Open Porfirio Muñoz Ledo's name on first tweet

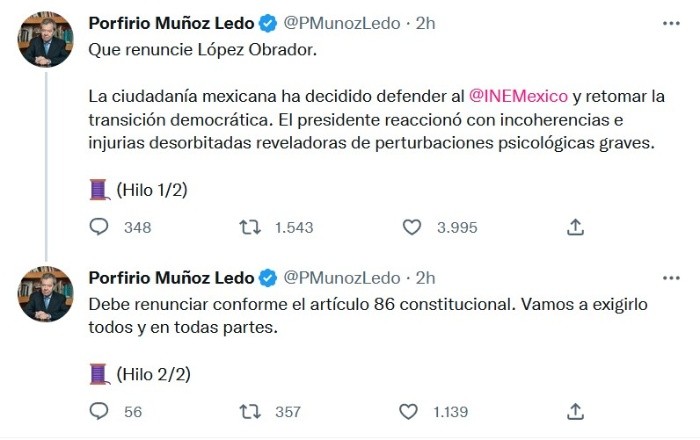point(170,22)
